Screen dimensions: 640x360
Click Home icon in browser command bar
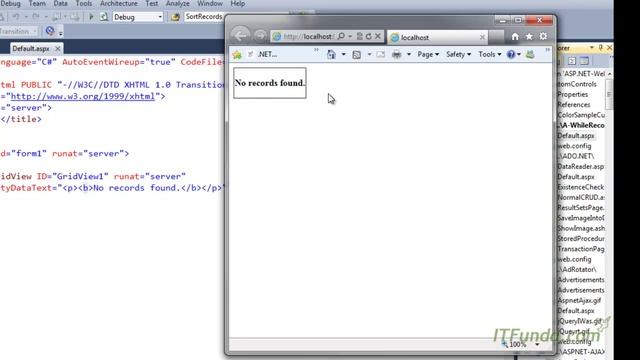click(331, 54)
